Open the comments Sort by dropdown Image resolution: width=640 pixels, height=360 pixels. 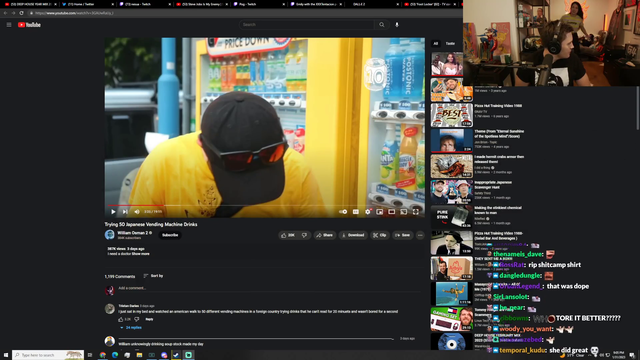click(x=153, y=276)
